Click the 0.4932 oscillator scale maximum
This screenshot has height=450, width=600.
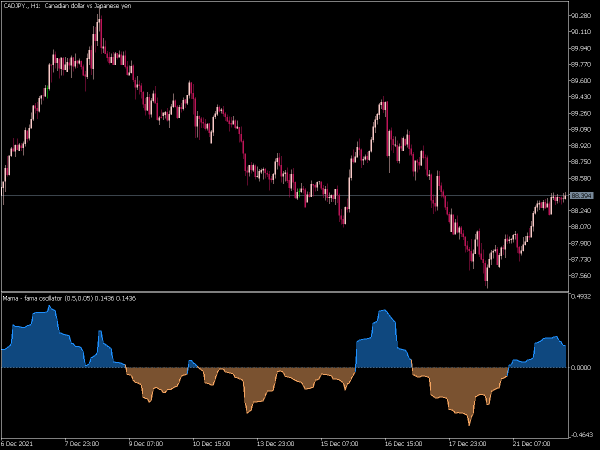581,297
